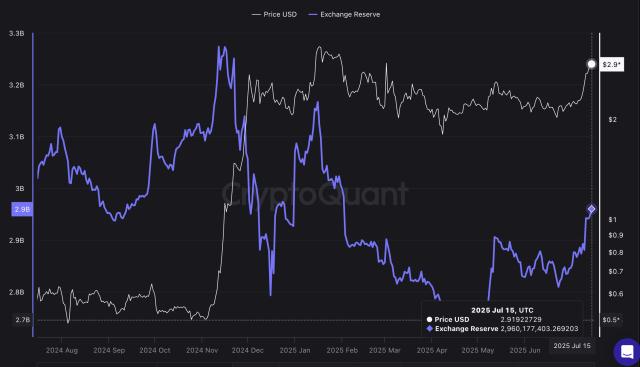Toggle the Price USD legend series
The width and height of the screenshot is (640, 367).
point(274,14)
